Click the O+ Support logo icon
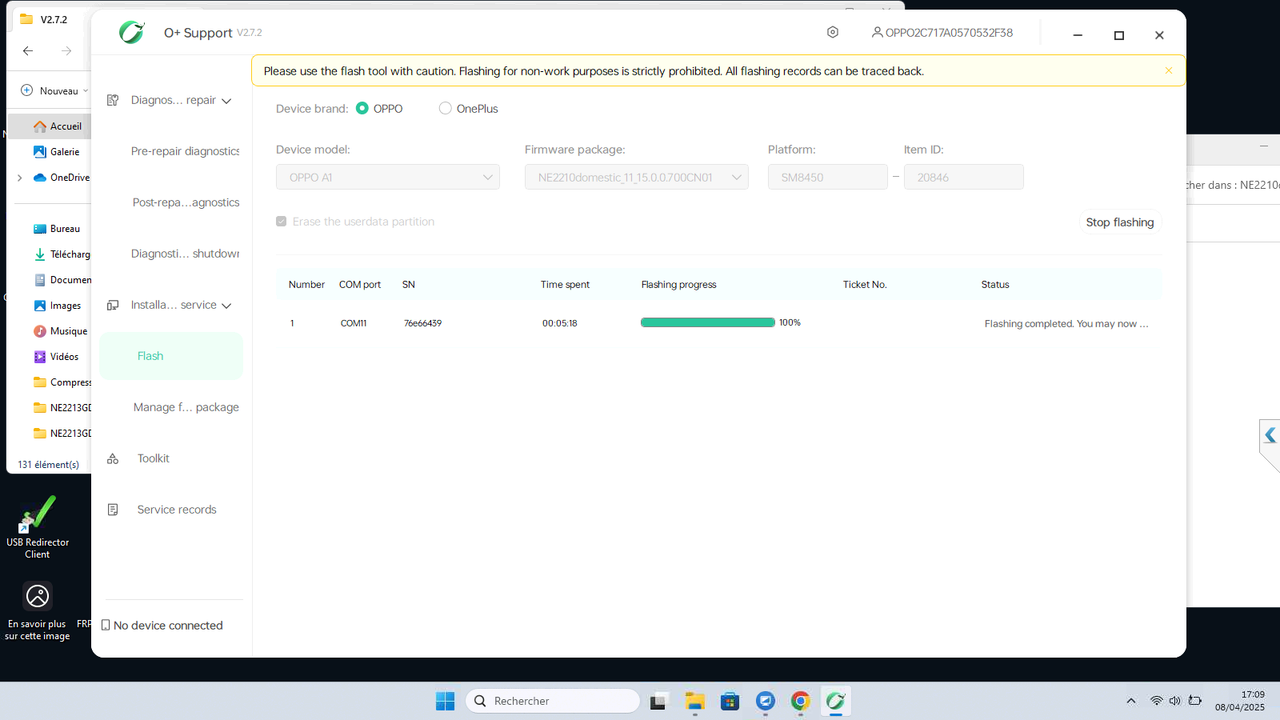 coord(132,32)
